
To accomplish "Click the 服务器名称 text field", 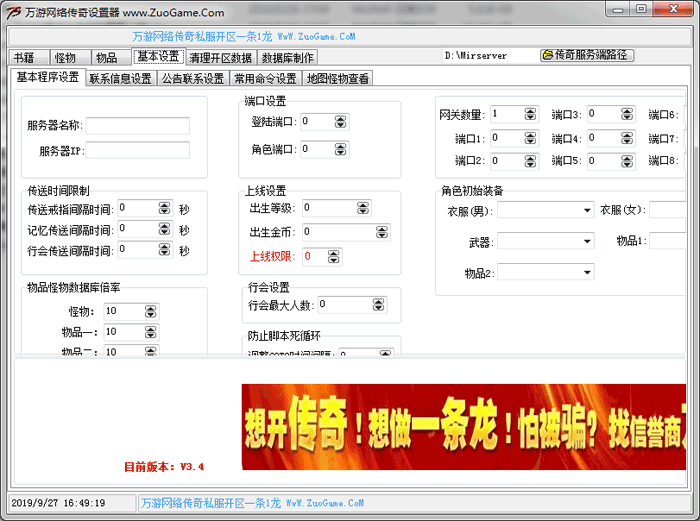I will coord(138,126).
